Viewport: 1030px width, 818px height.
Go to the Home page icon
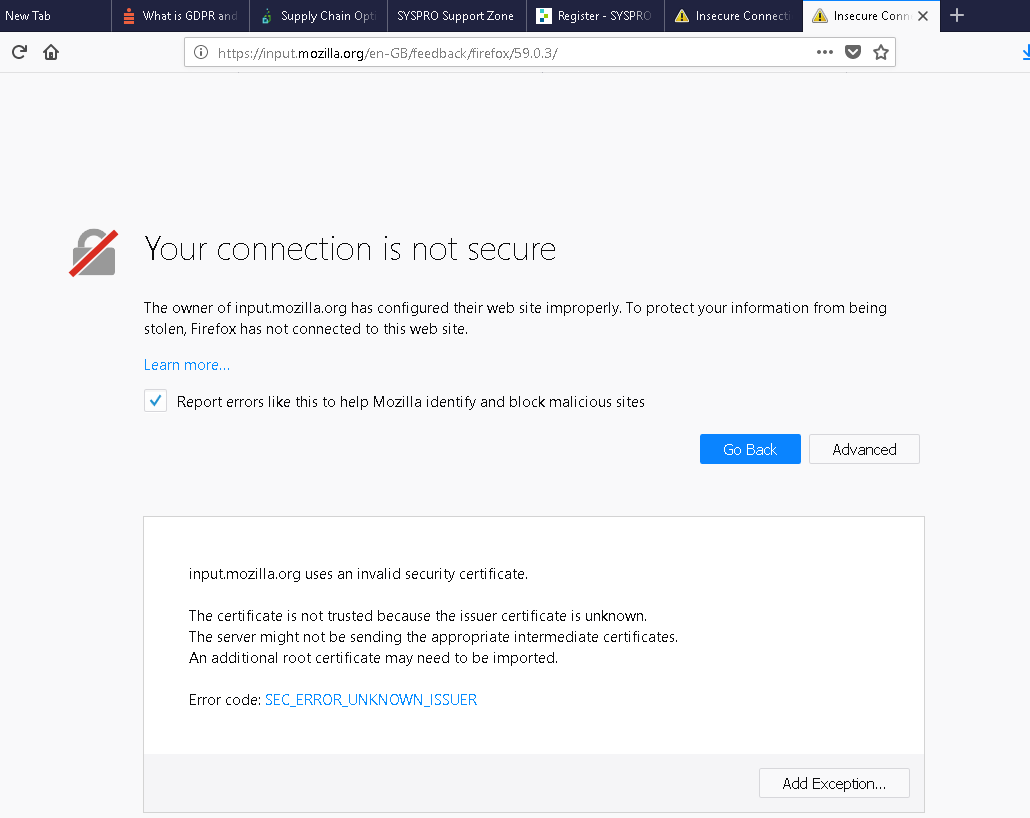point(51,52)
